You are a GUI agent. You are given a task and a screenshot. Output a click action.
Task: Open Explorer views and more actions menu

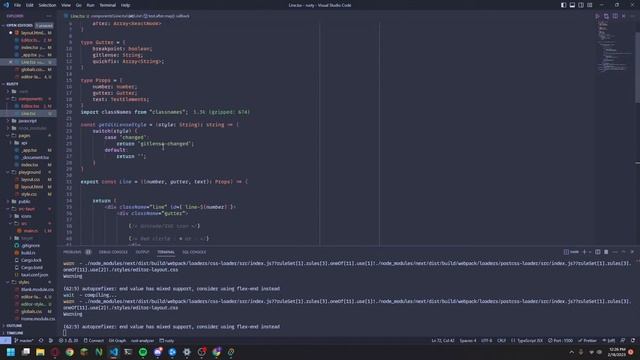[x=49, y=16]
